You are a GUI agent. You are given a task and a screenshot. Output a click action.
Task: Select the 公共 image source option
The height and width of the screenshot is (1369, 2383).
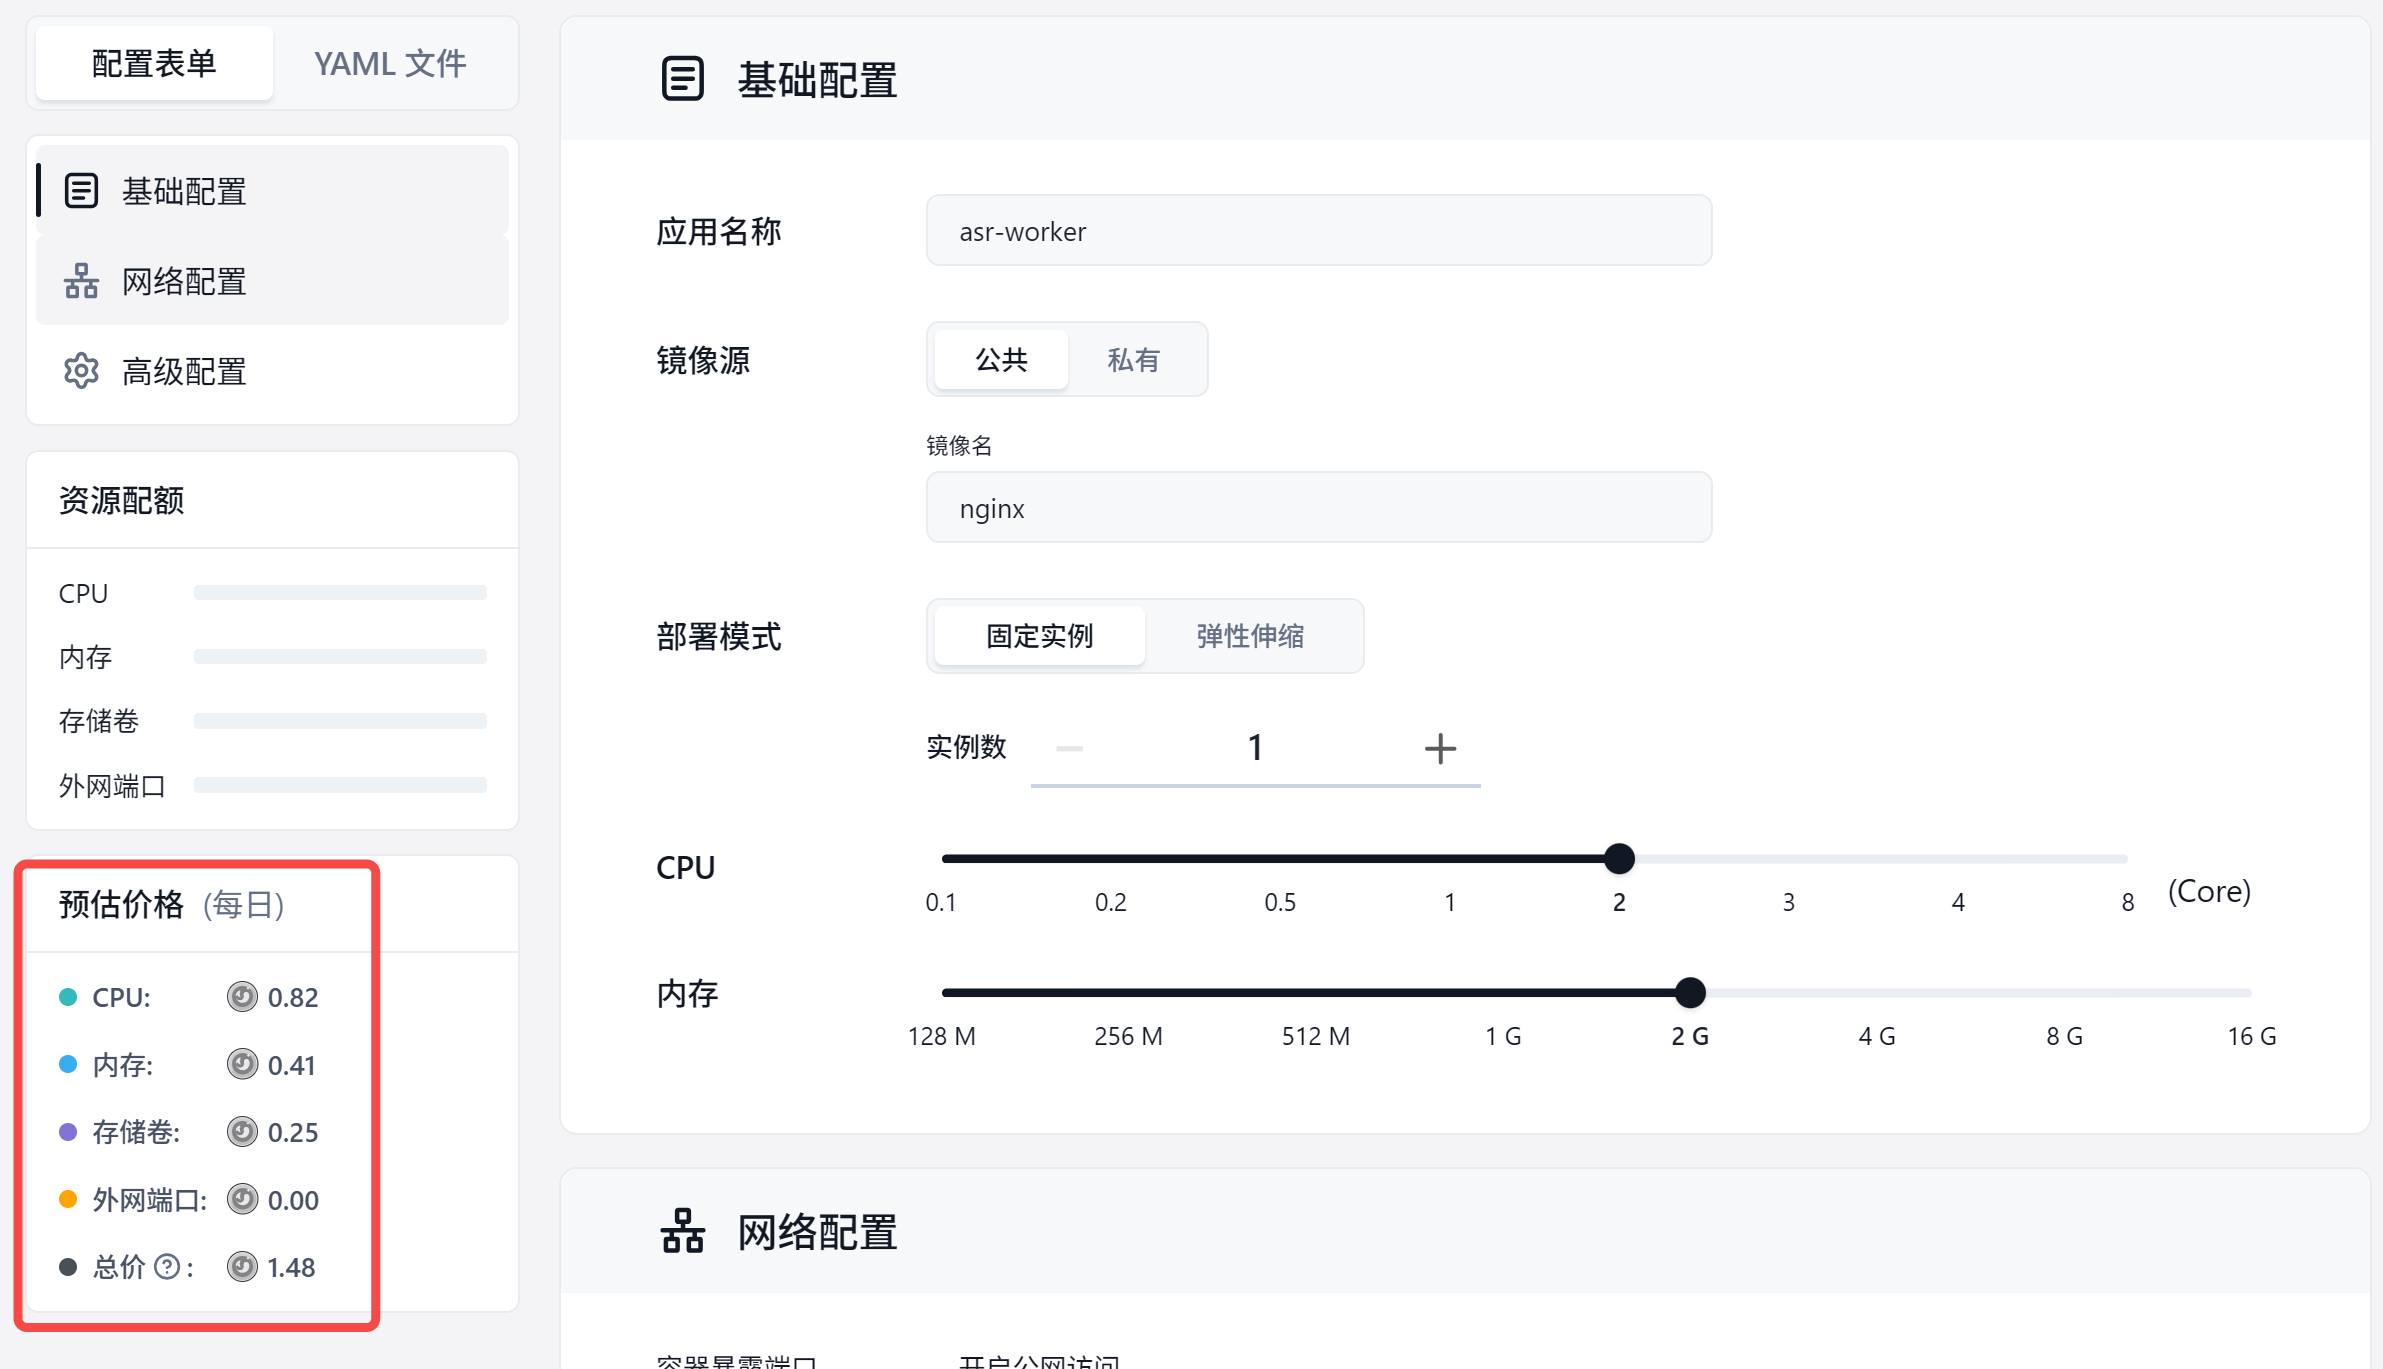(1001, 359)
